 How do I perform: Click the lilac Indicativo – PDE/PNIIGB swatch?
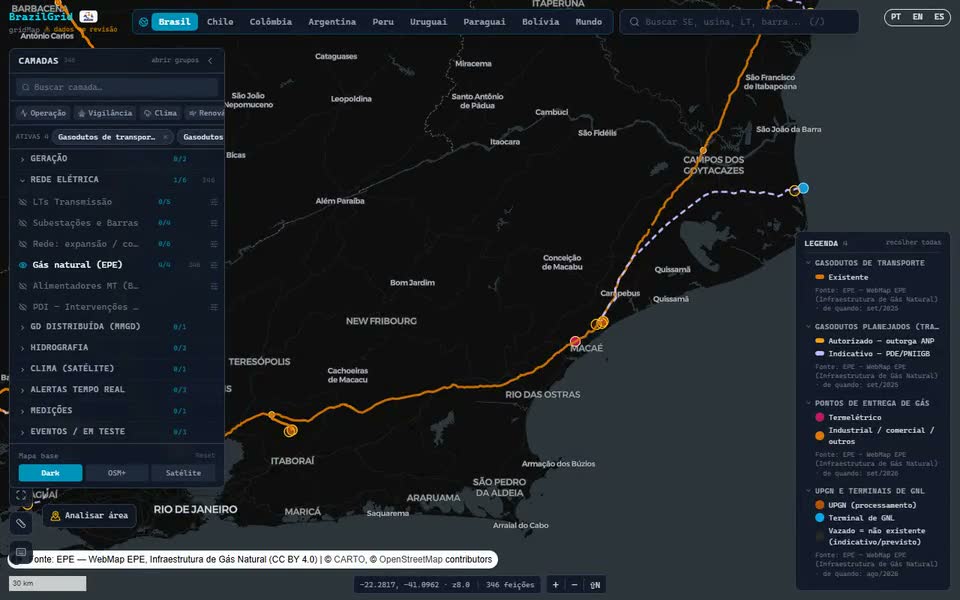tap(820, 354)
